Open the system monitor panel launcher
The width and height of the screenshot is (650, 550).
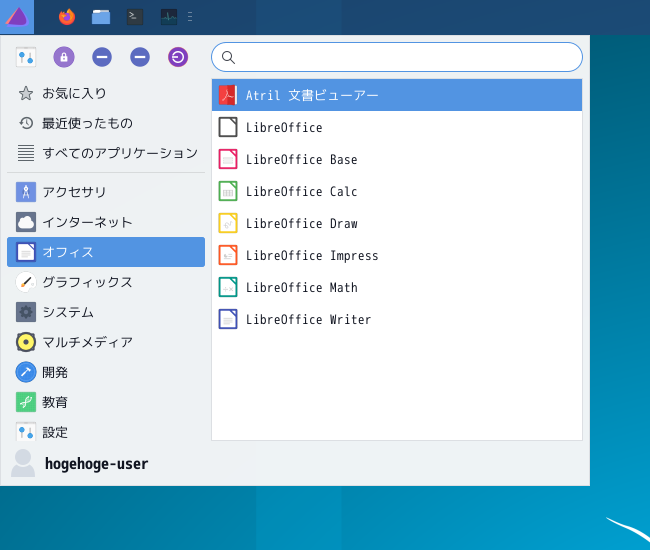169,17
